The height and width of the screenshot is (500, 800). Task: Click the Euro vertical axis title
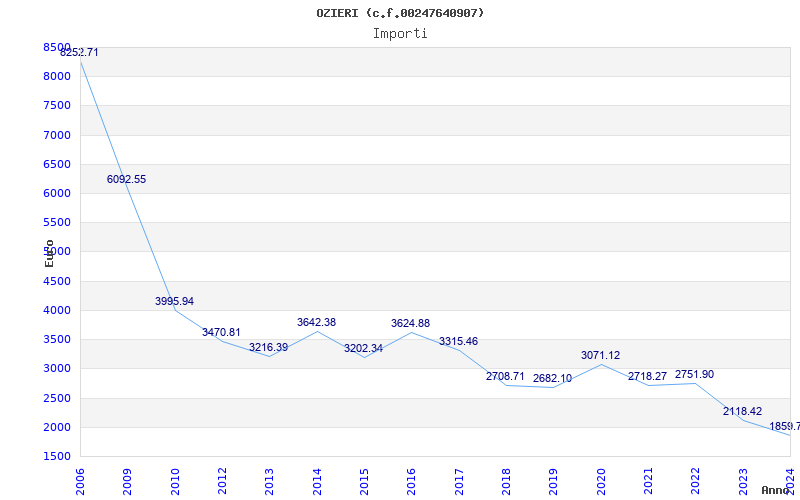pos(49,253)
